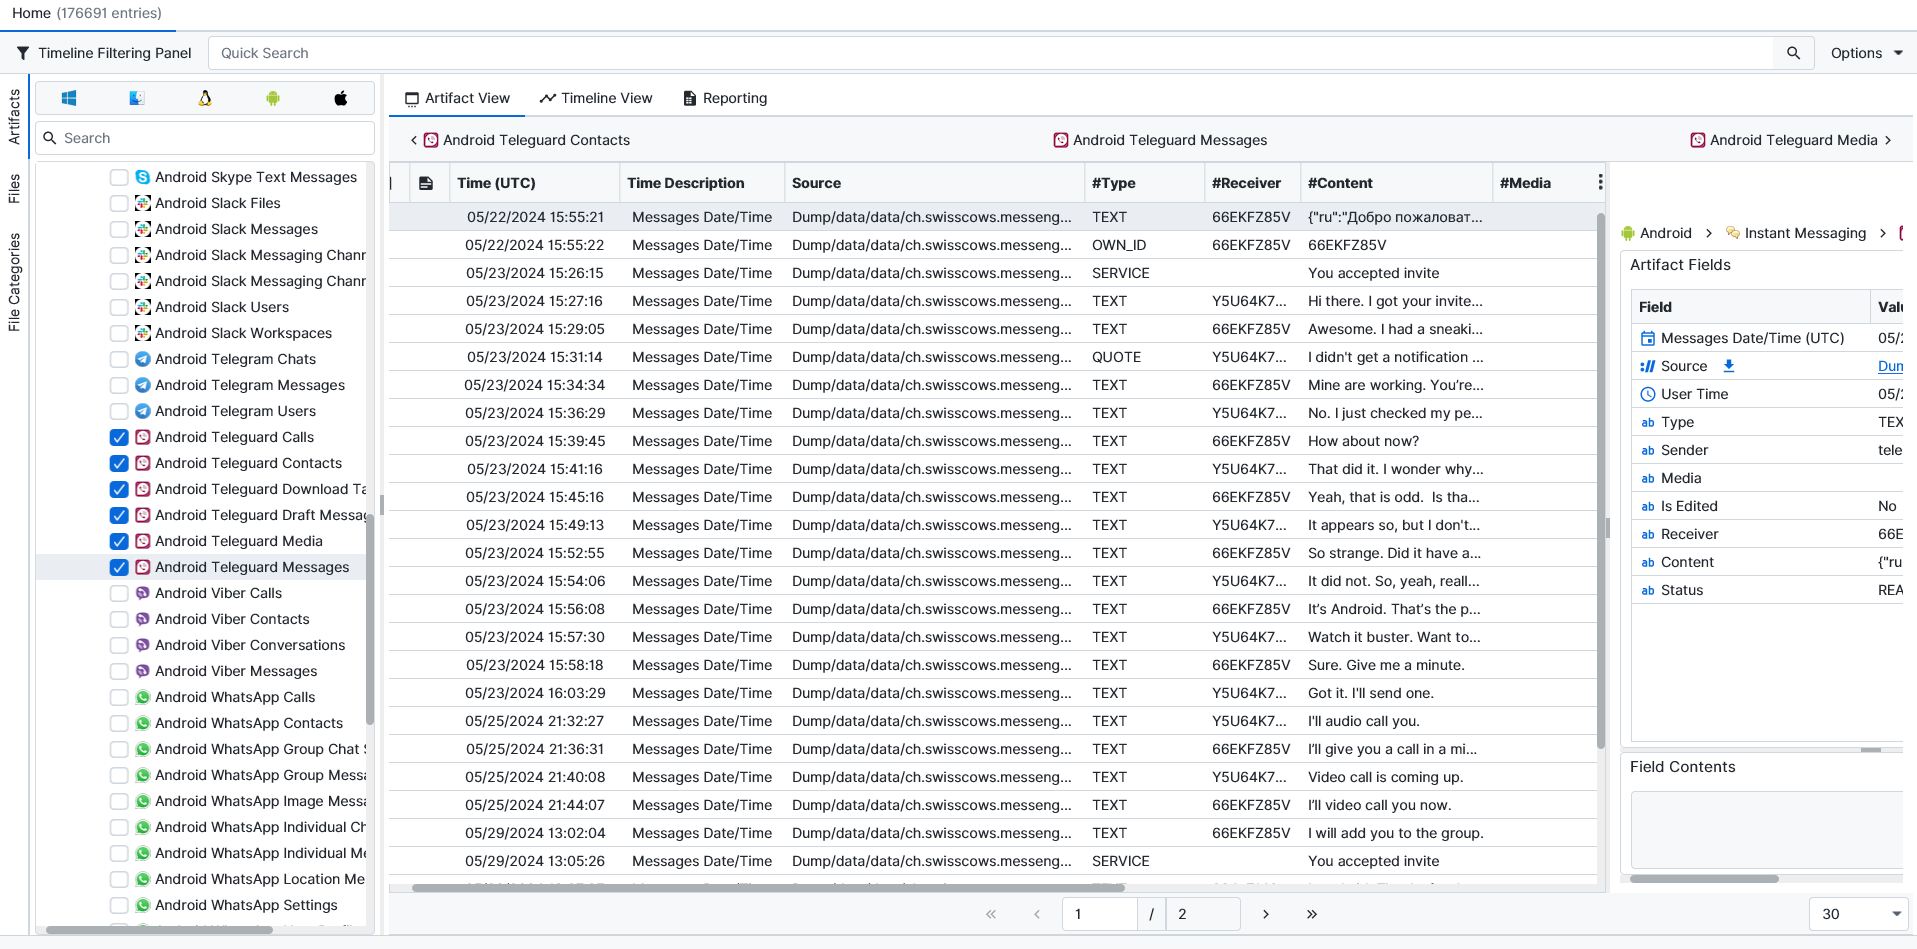Click the Telegram icon for Android Telegram Chats
1917x949 pixels.
143,359
